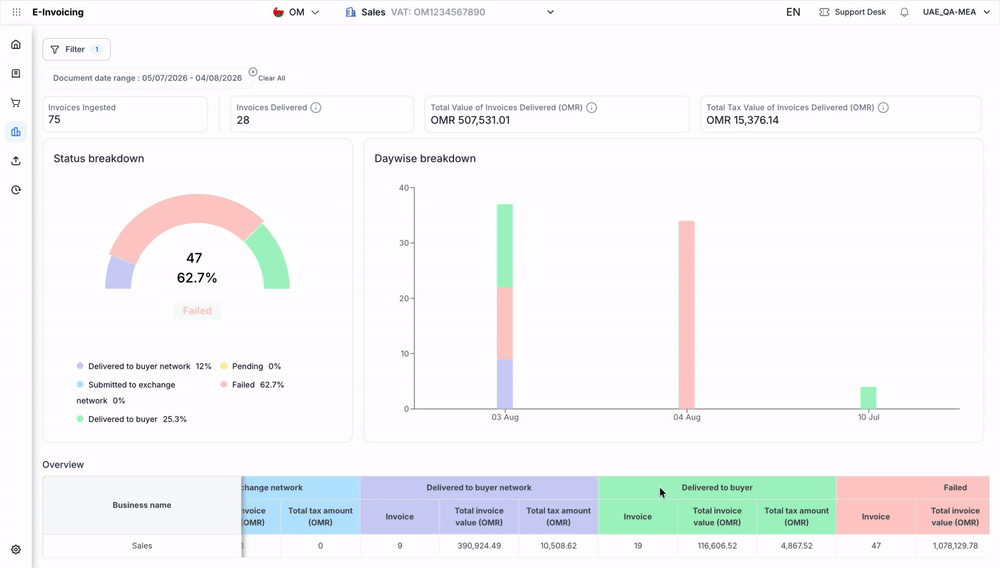1000x568 pixels.
Task: Select the 04 Aug failed bar
Action: click(x=686, y=315)
